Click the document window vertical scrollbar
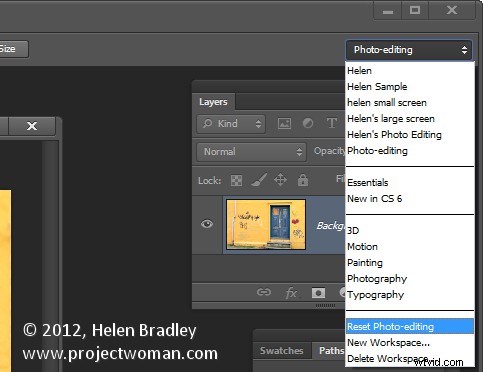Viewport: 483px width, 372px height. coord(50,256)
